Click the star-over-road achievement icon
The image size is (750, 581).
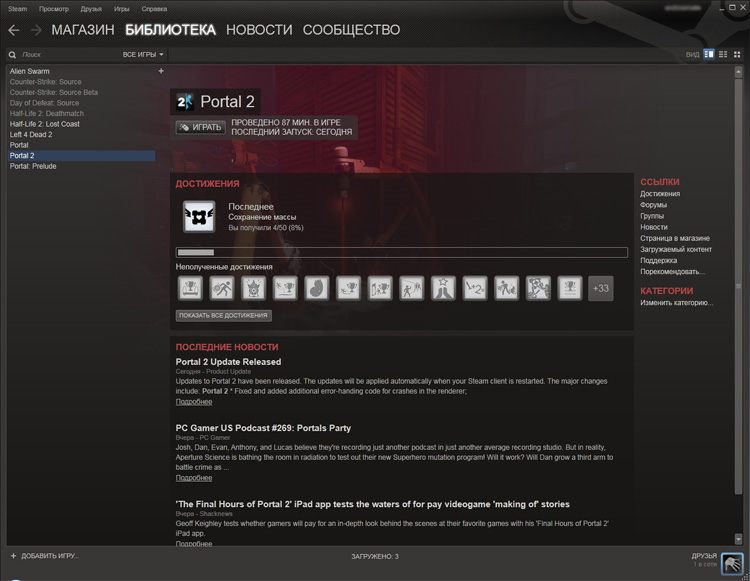point(443,288)
